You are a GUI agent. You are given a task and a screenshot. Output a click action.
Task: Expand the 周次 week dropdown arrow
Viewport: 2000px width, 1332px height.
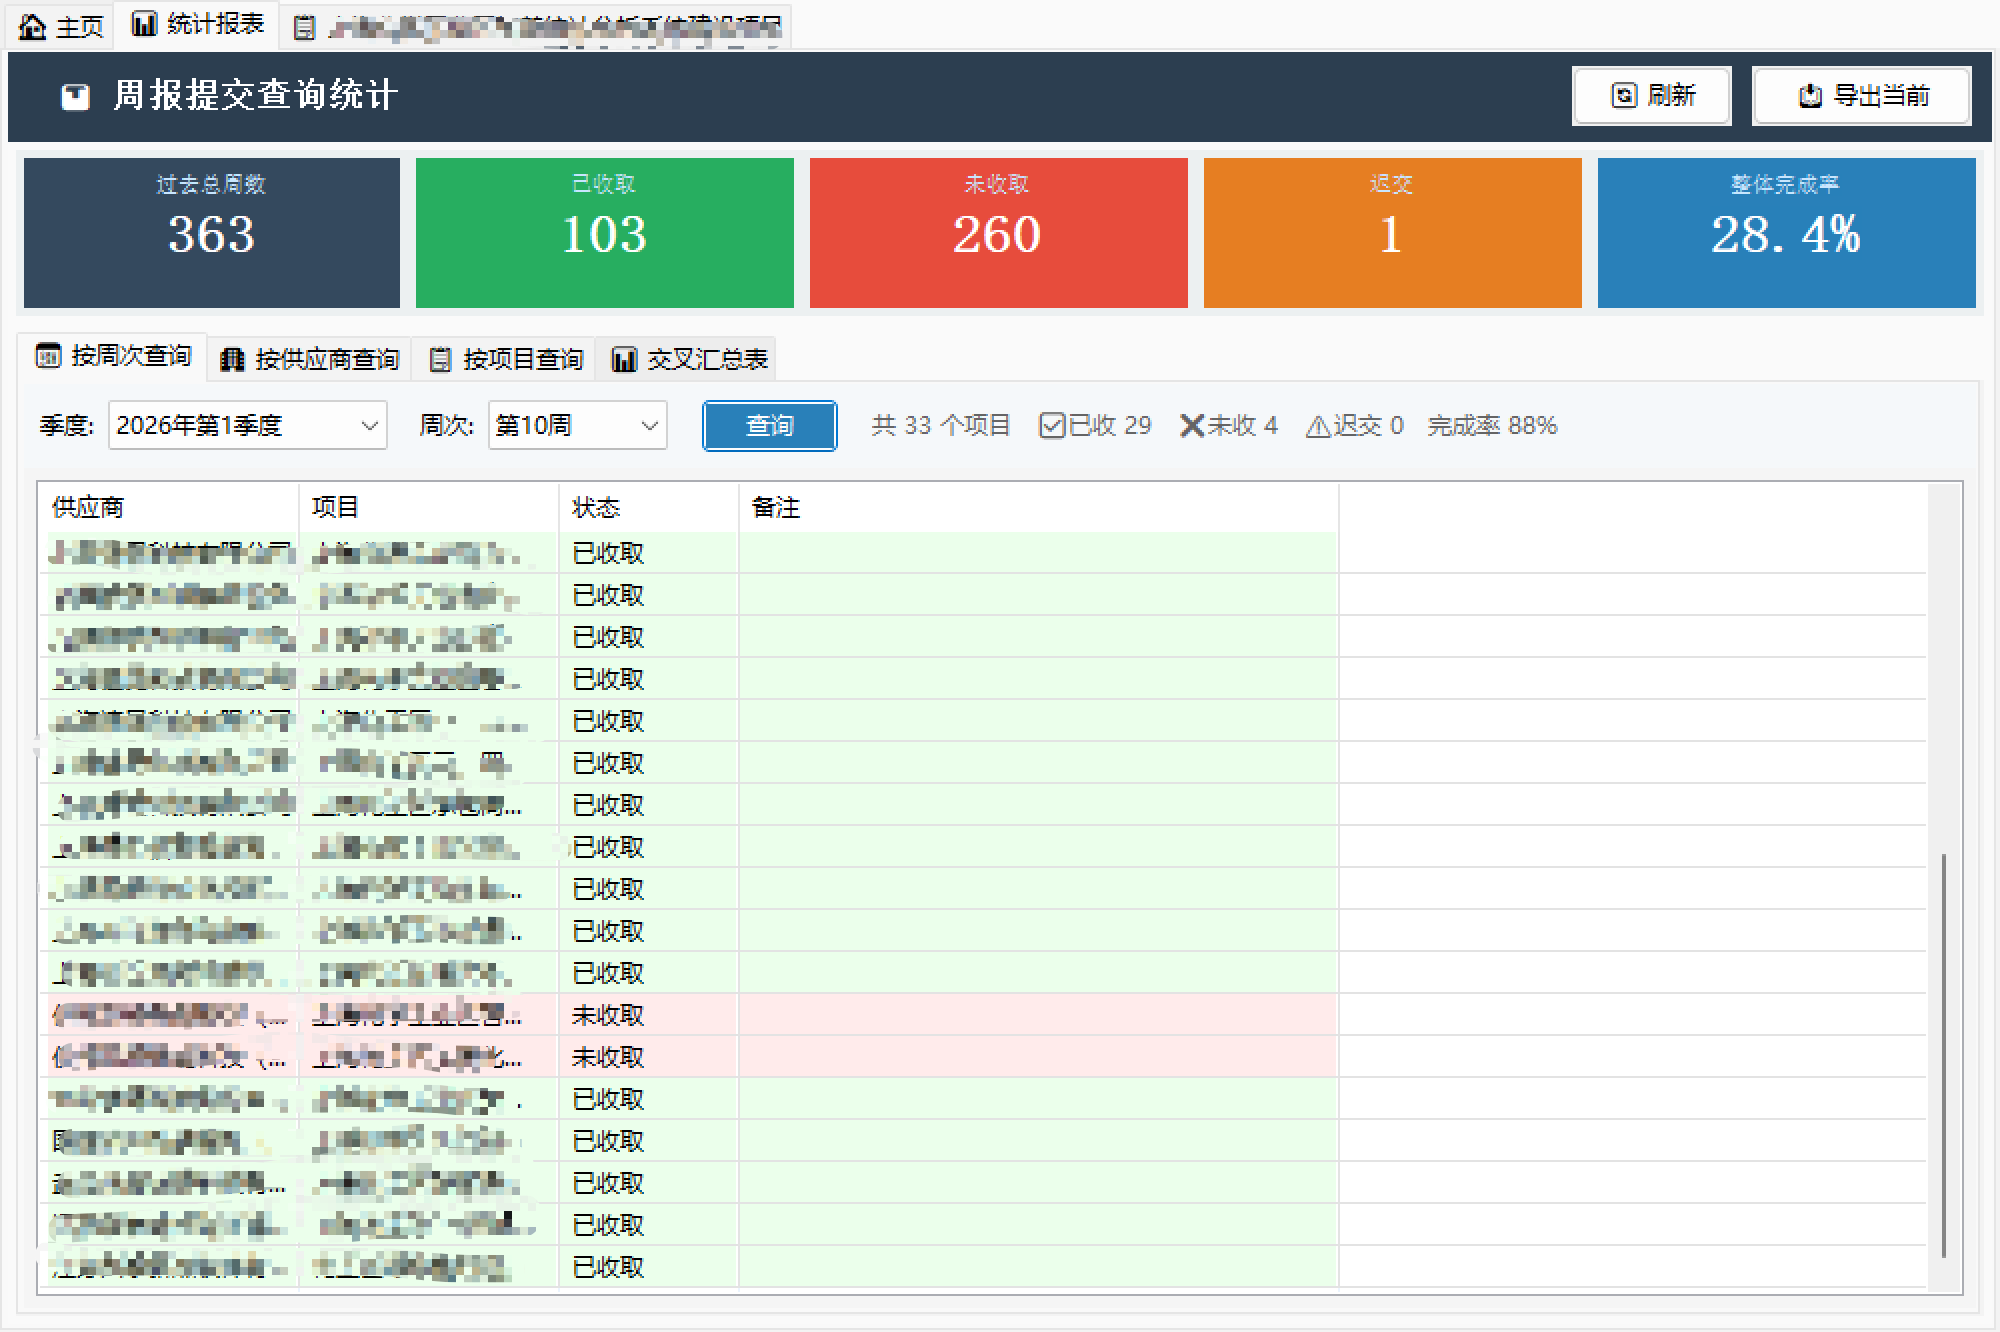tap(649, 426)
